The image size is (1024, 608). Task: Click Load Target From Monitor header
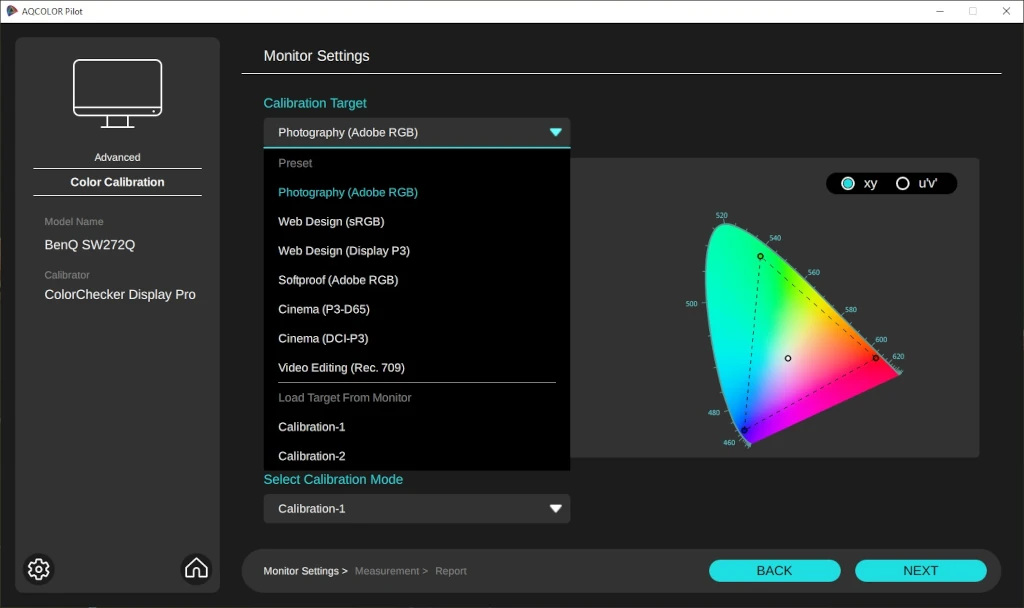[x=345, y=398]
